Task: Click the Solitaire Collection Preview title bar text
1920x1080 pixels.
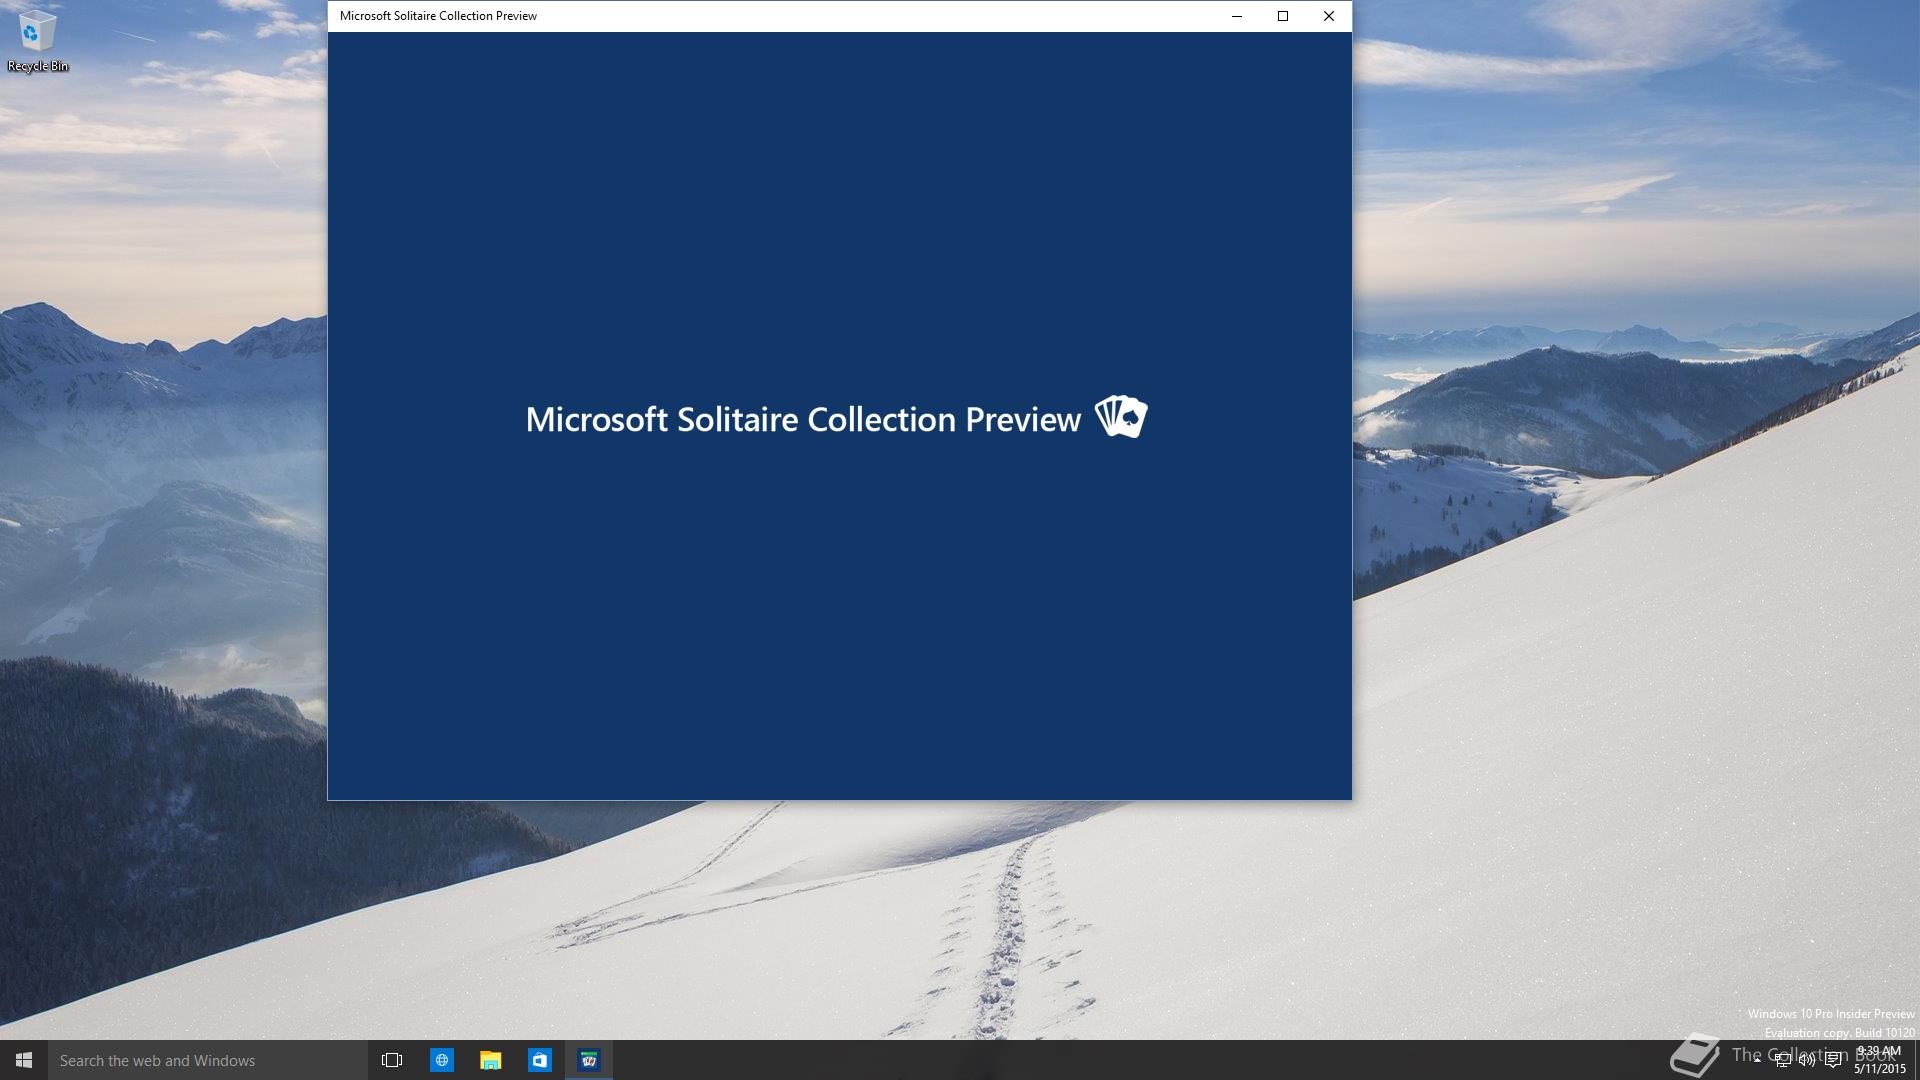Action: [438, 16]
